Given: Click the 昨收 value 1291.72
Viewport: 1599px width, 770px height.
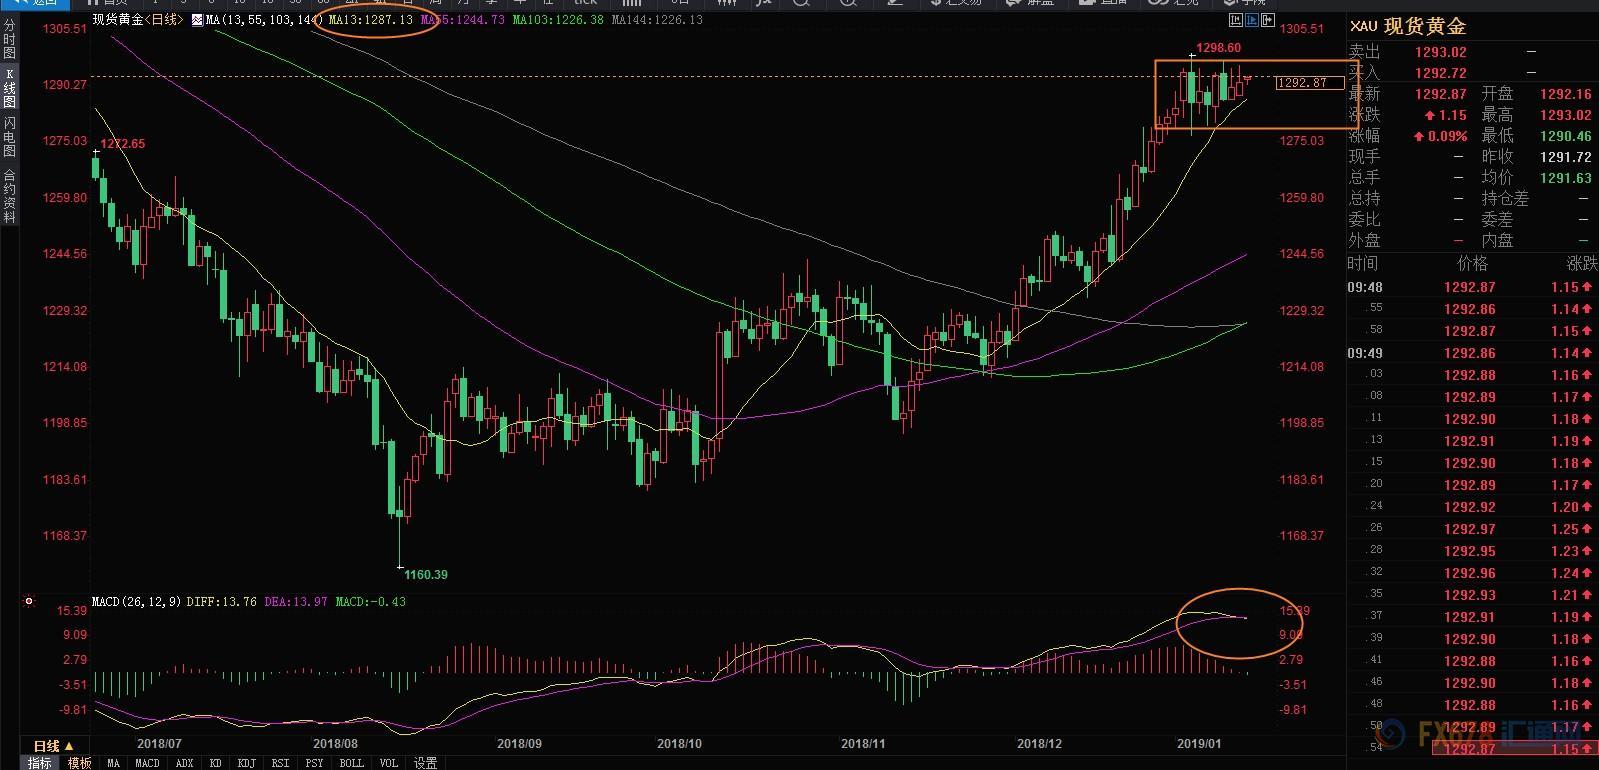Looking at the screenshot, I should pos(1566,157).
